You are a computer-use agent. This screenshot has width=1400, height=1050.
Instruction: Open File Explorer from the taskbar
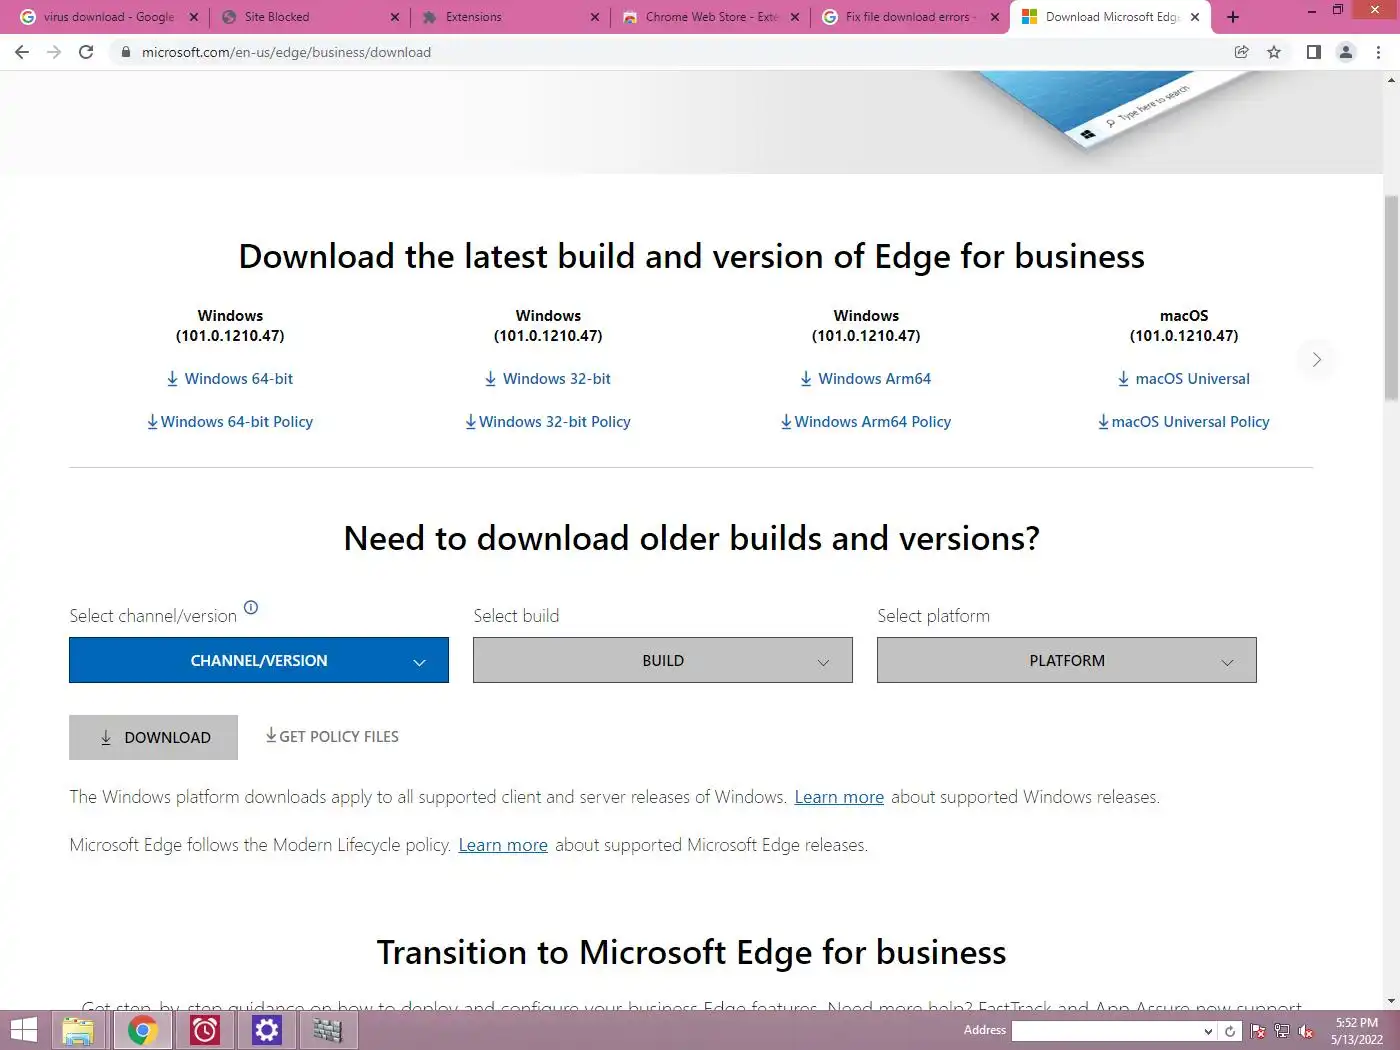click(78, 1030)
